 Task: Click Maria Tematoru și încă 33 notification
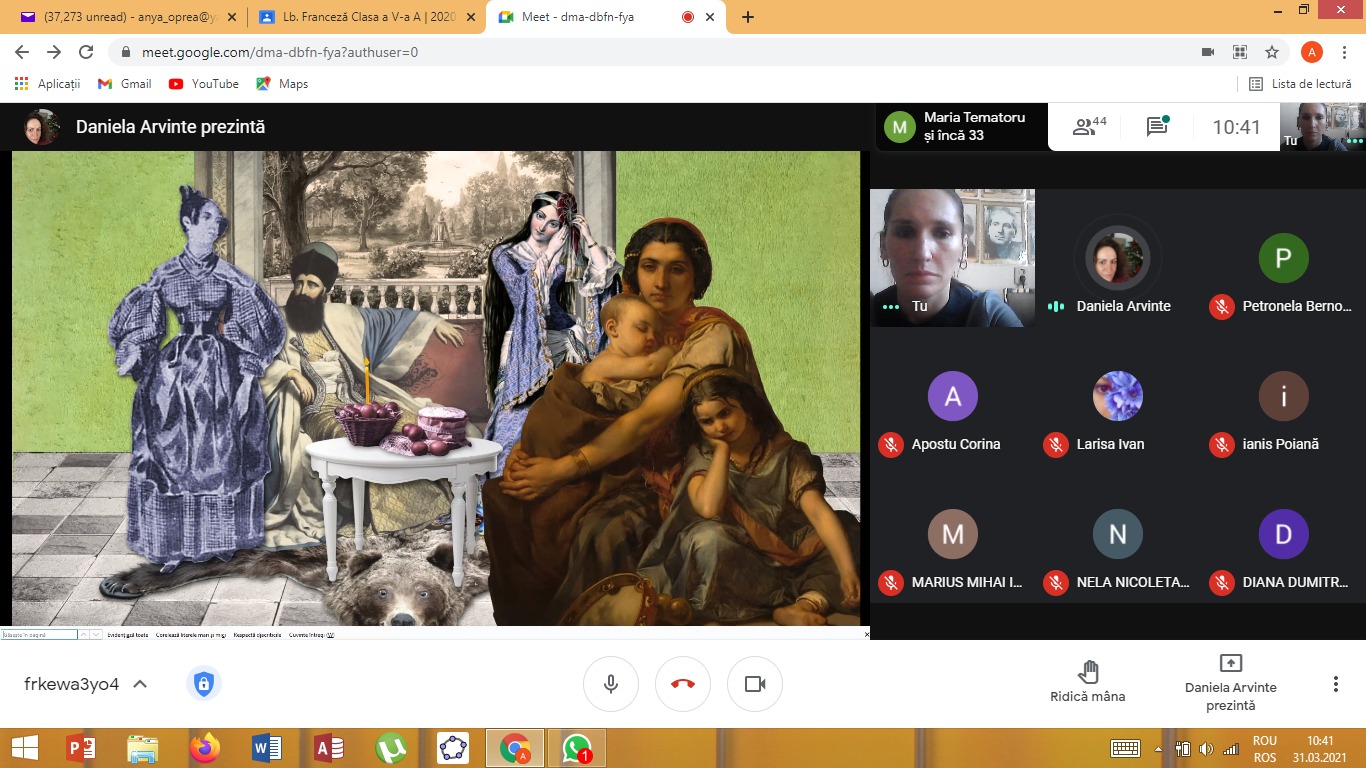[961, 127]
